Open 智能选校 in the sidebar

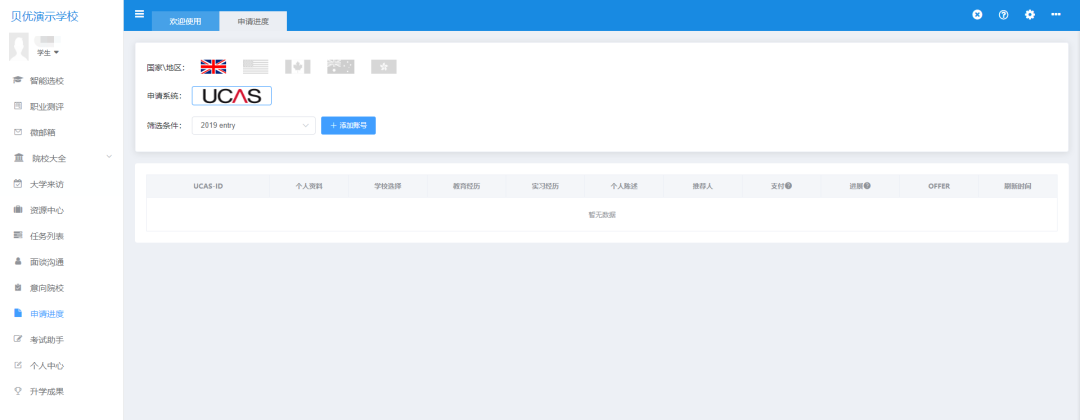[47, 80]
